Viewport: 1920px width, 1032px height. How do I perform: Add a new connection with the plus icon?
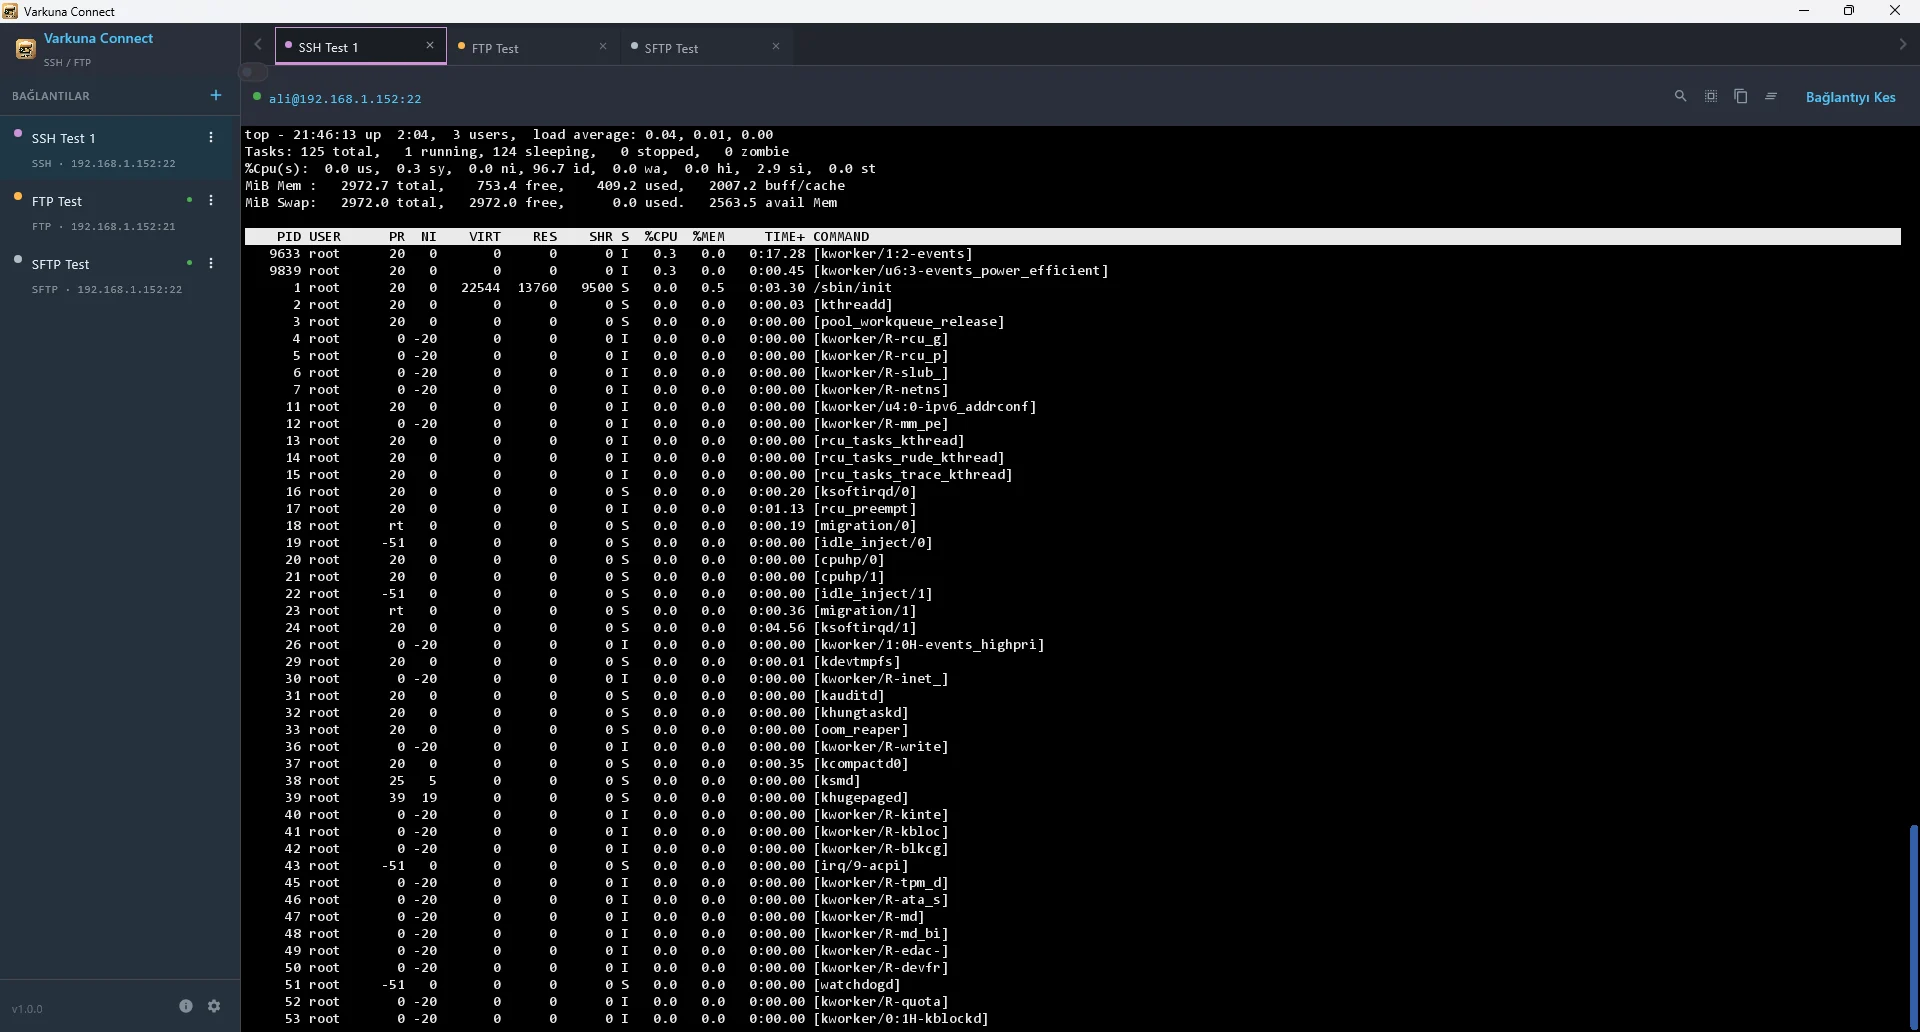[216, 95]
